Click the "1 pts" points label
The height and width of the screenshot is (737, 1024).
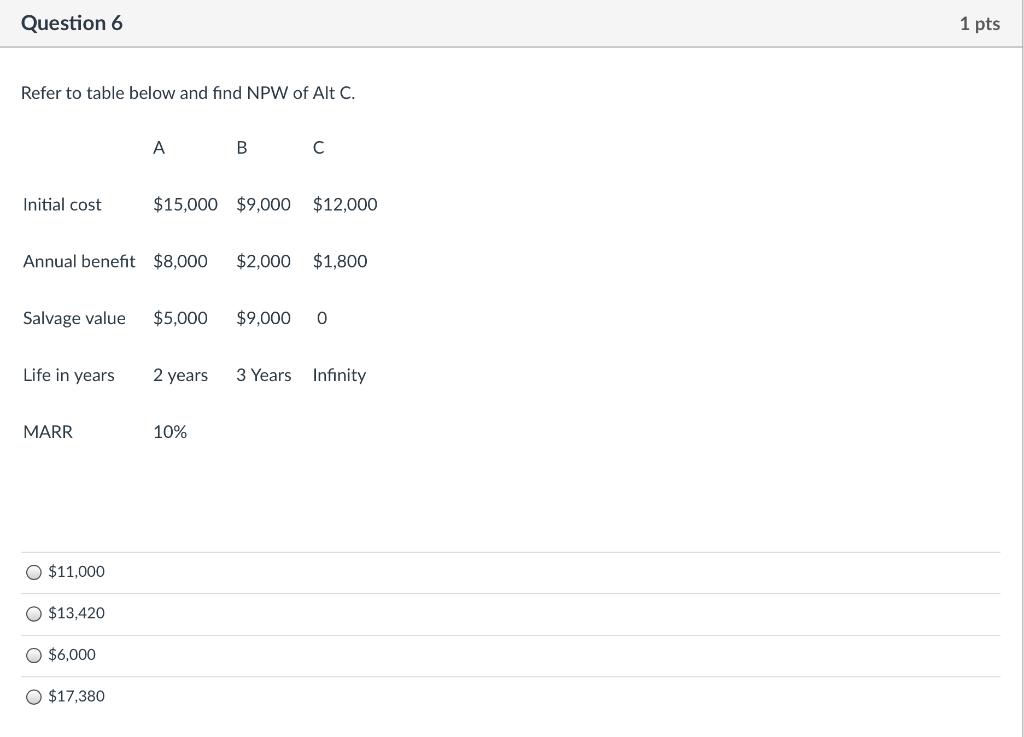980,24
